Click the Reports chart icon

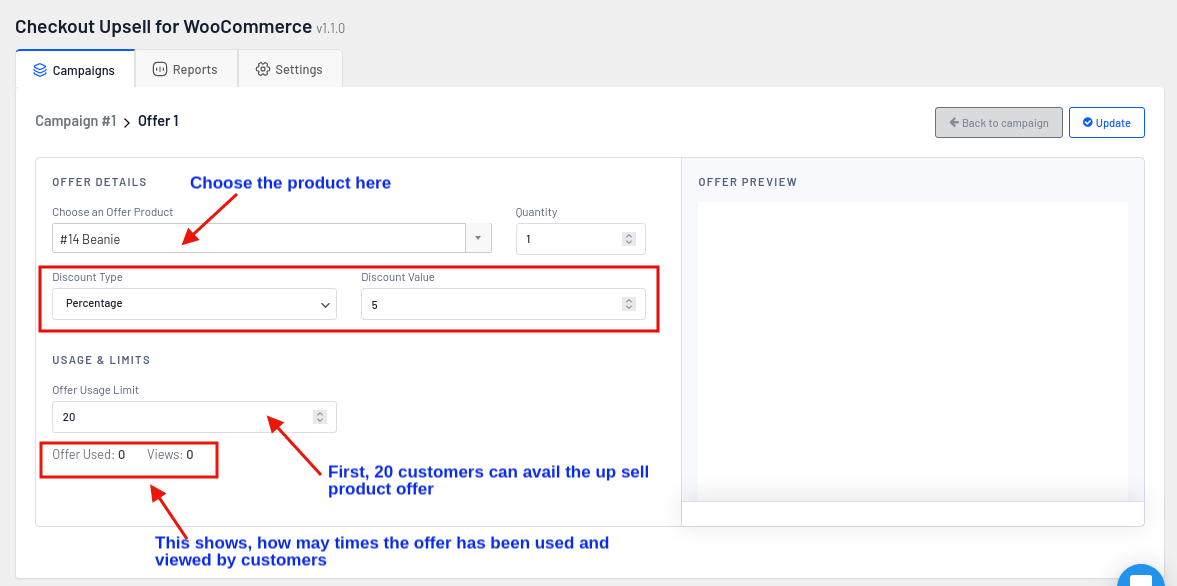pos(159,69)
